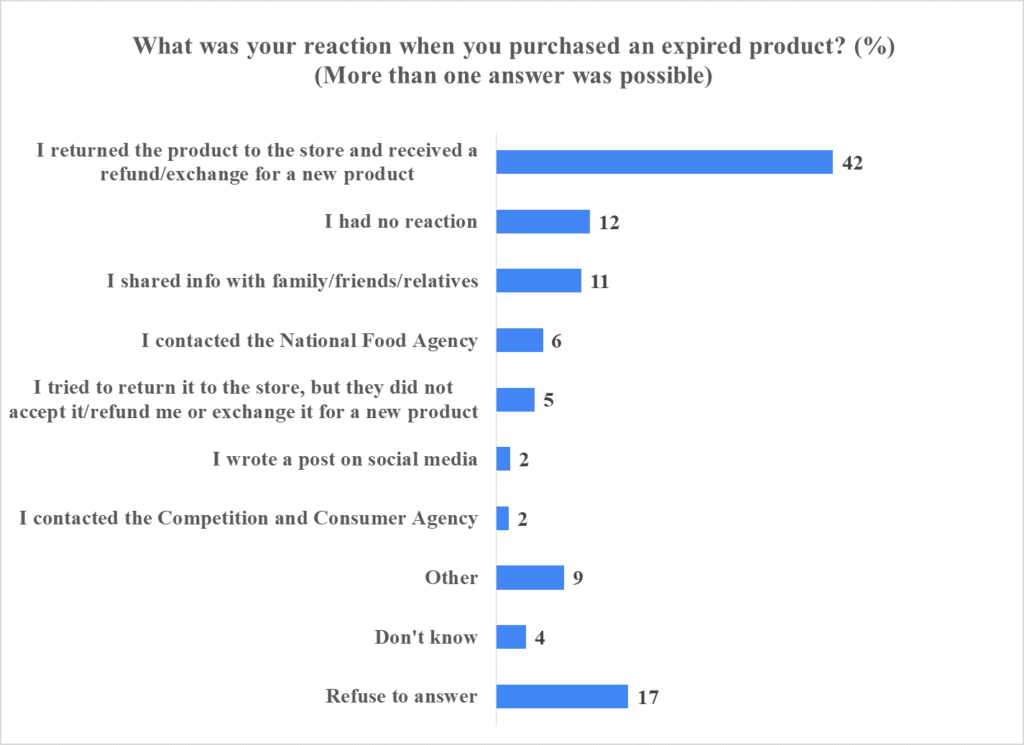This screenshot has width=1024, height=745.
Task: Click the 42 data label
Action: (x=852, y=163)
